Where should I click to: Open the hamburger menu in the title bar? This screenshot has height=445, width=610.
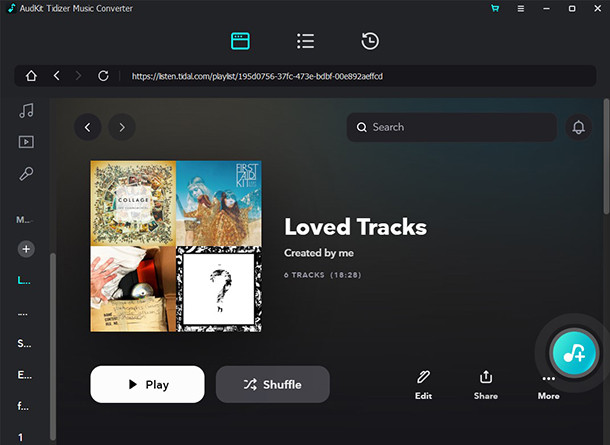[521, 8]
